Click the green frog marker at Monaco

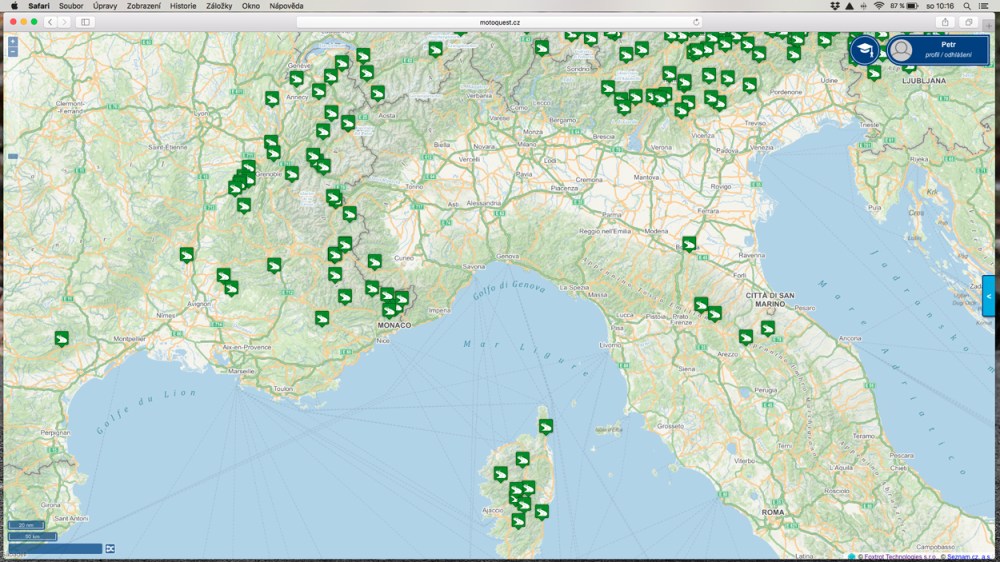pos(390,311)
